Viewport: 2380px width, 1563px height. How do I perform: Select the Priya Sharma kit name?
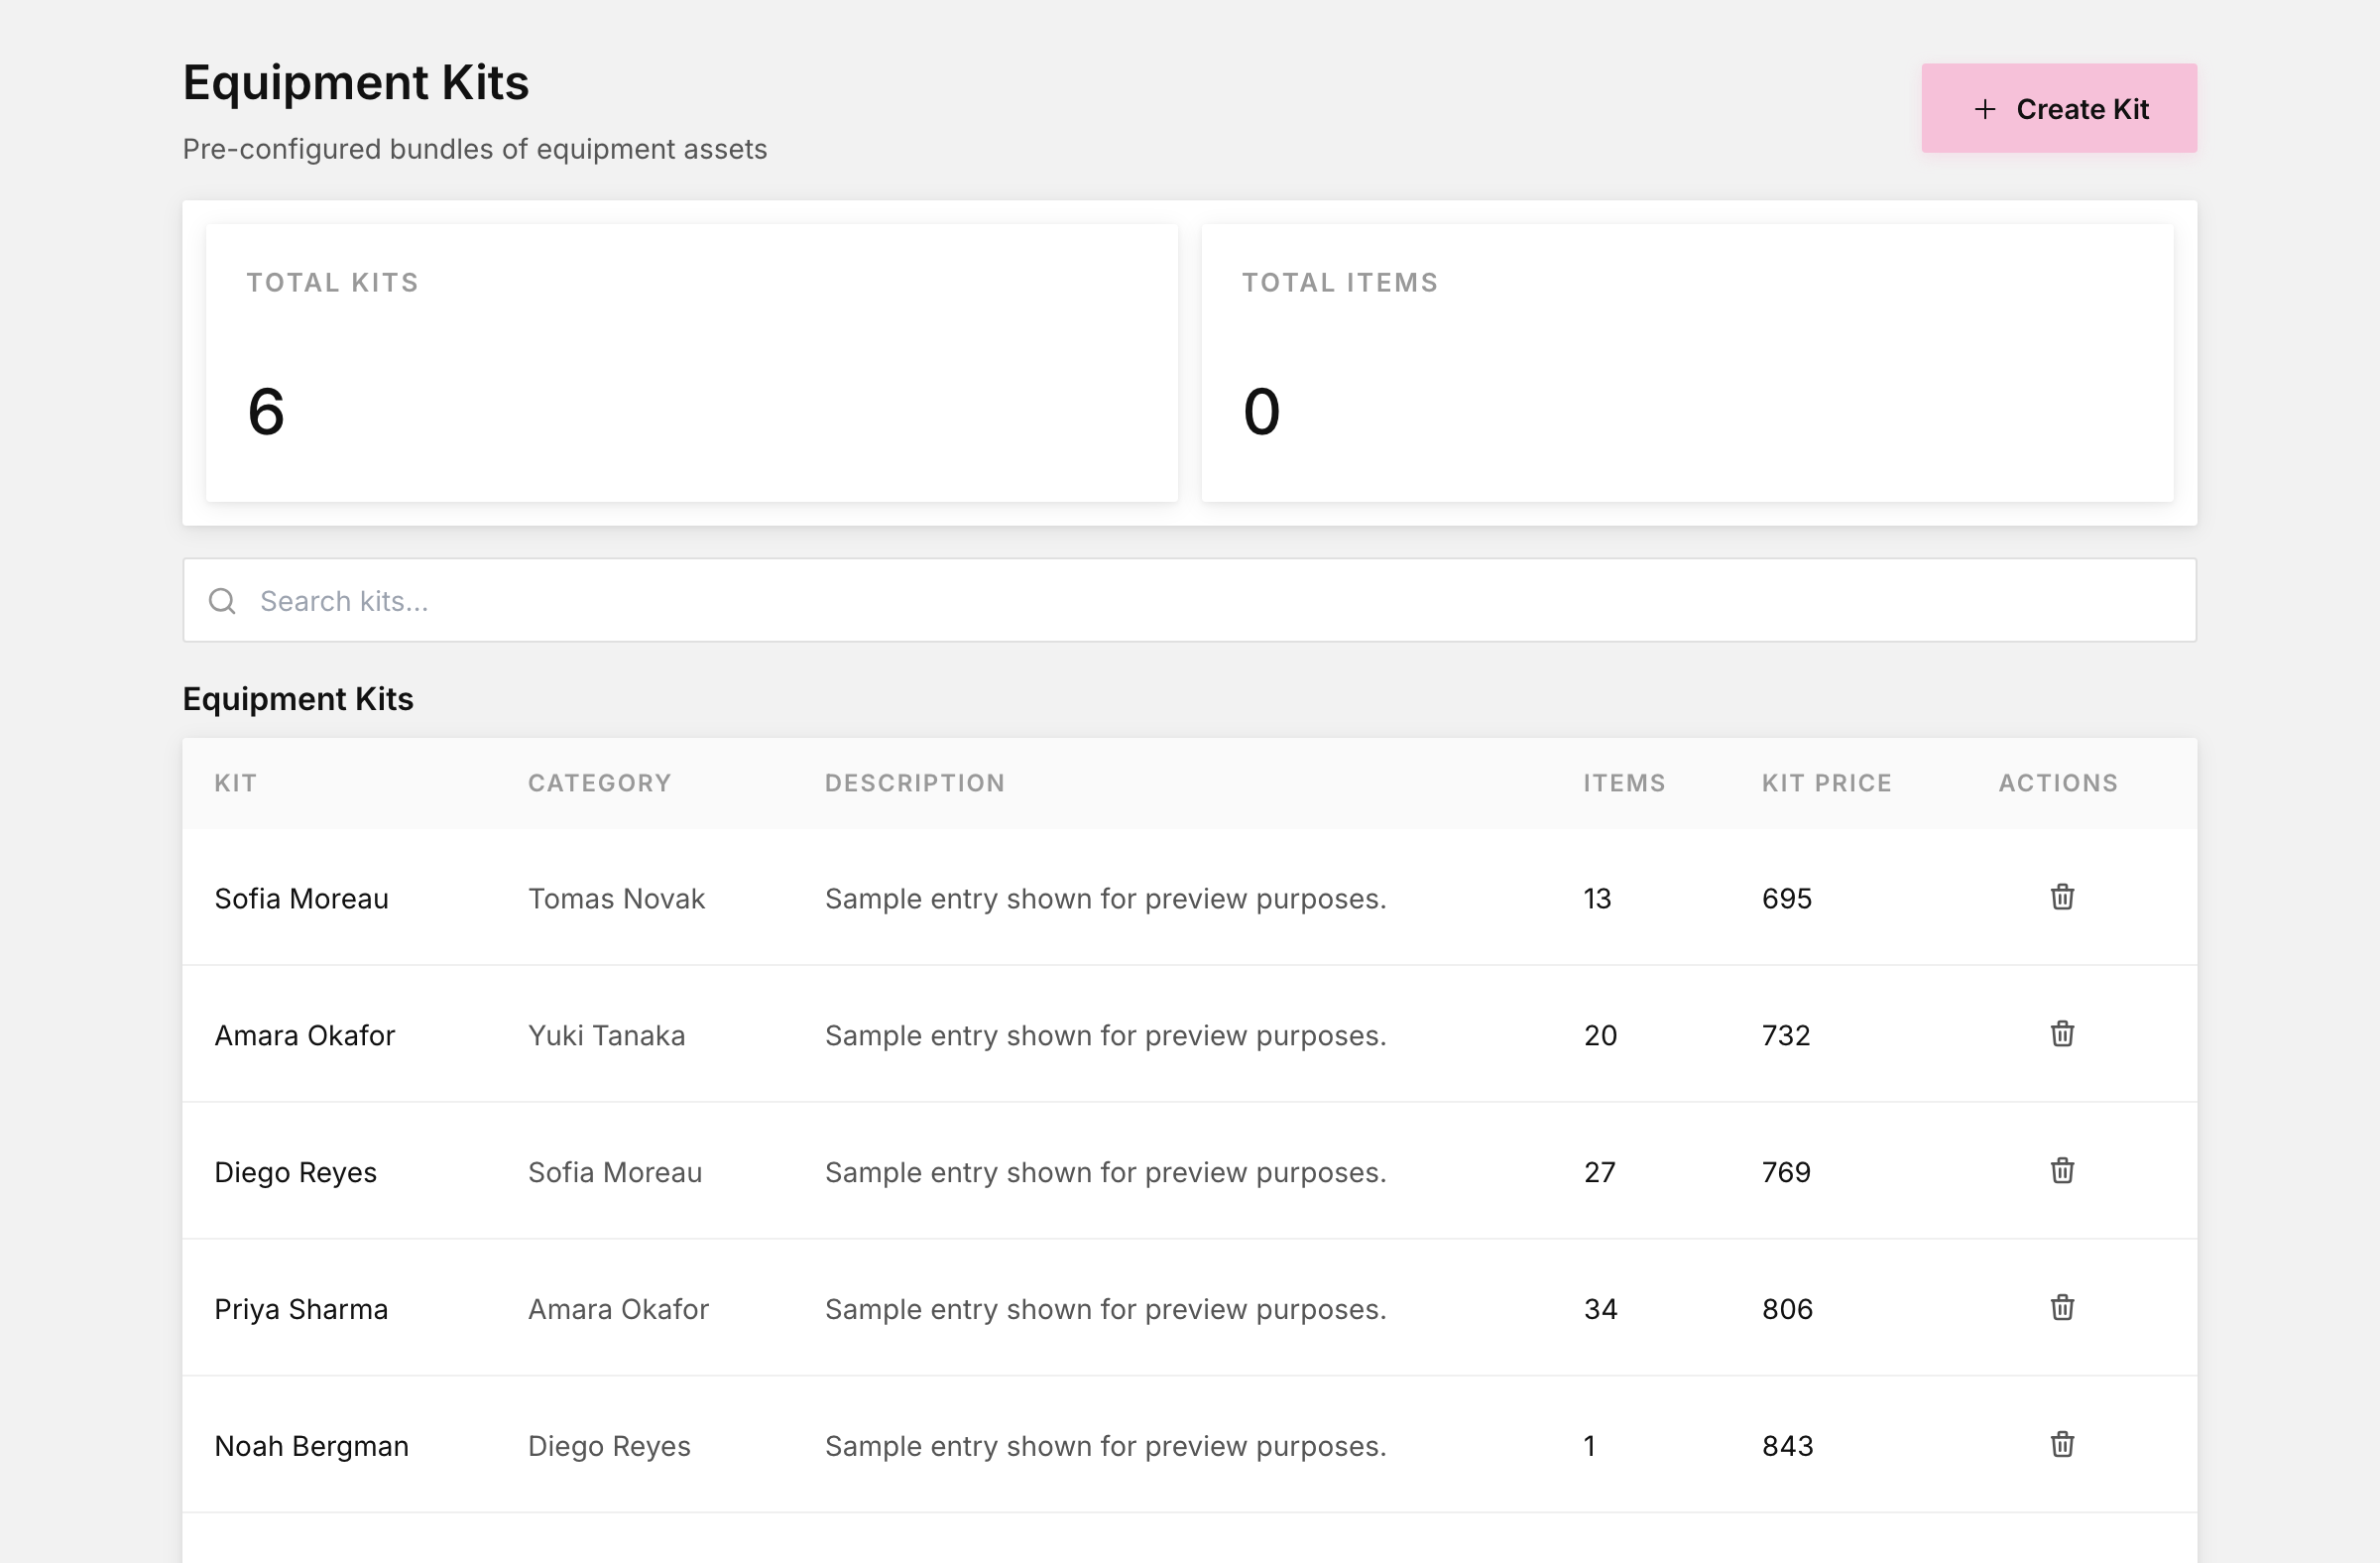[x=301, y=1309]
